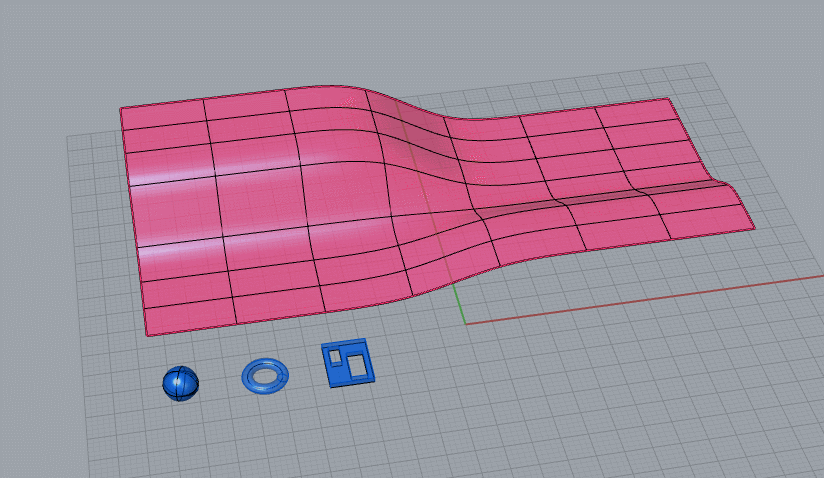The width and height of the screenshot is (824, 478).
Task: Pick the right-front corner of pink surface
Action: pyautogui.click(x=754, y=228)
